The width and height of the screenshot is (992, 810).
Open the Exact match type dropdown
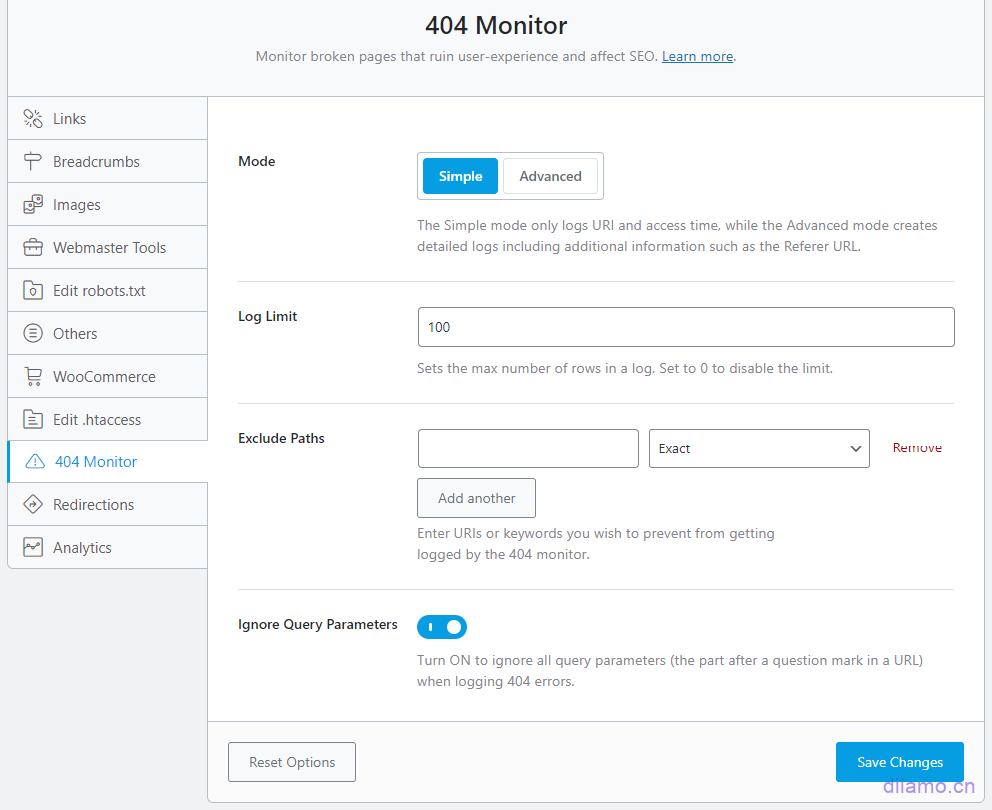point(759,449)
